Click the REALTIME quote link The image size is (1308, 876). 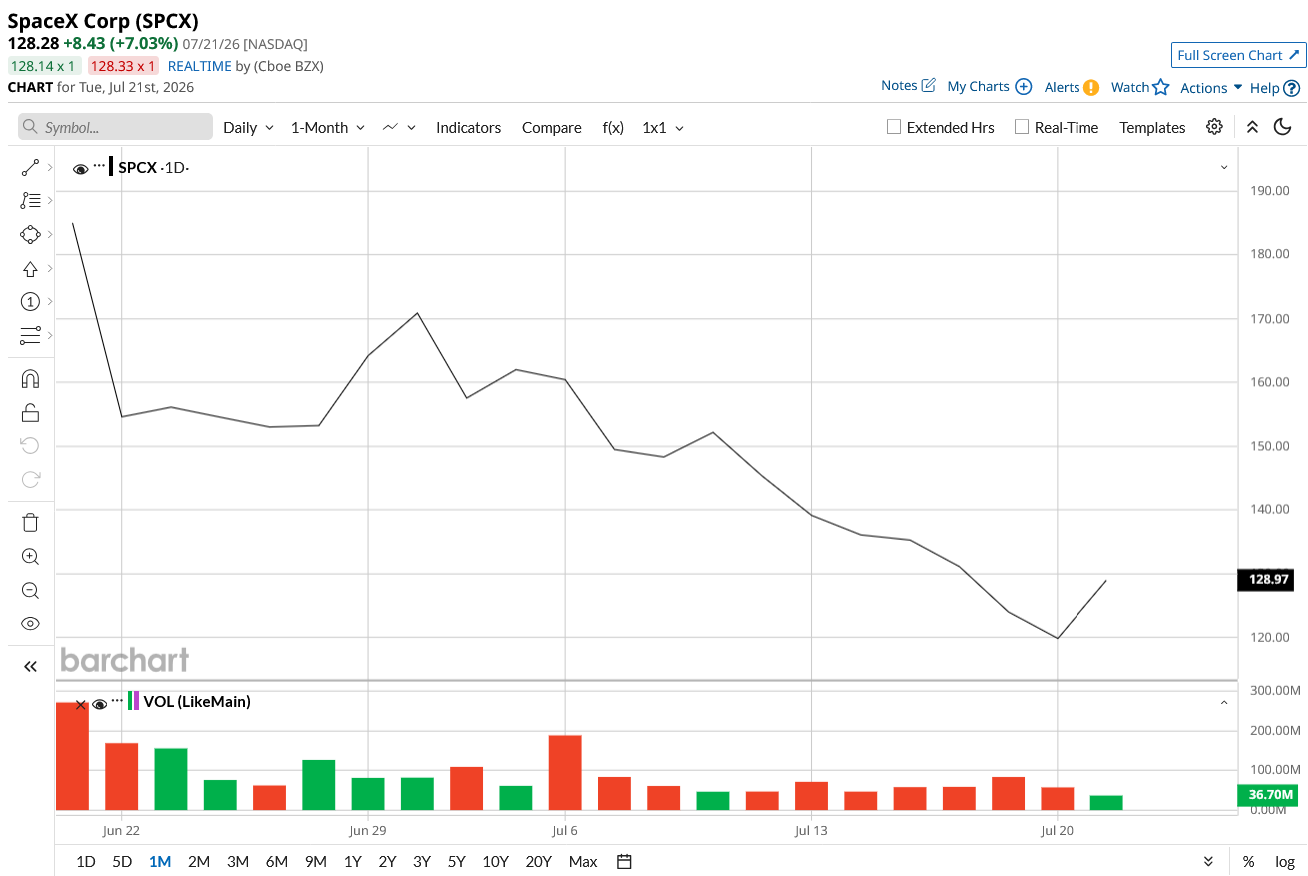[x=200, y=66]
